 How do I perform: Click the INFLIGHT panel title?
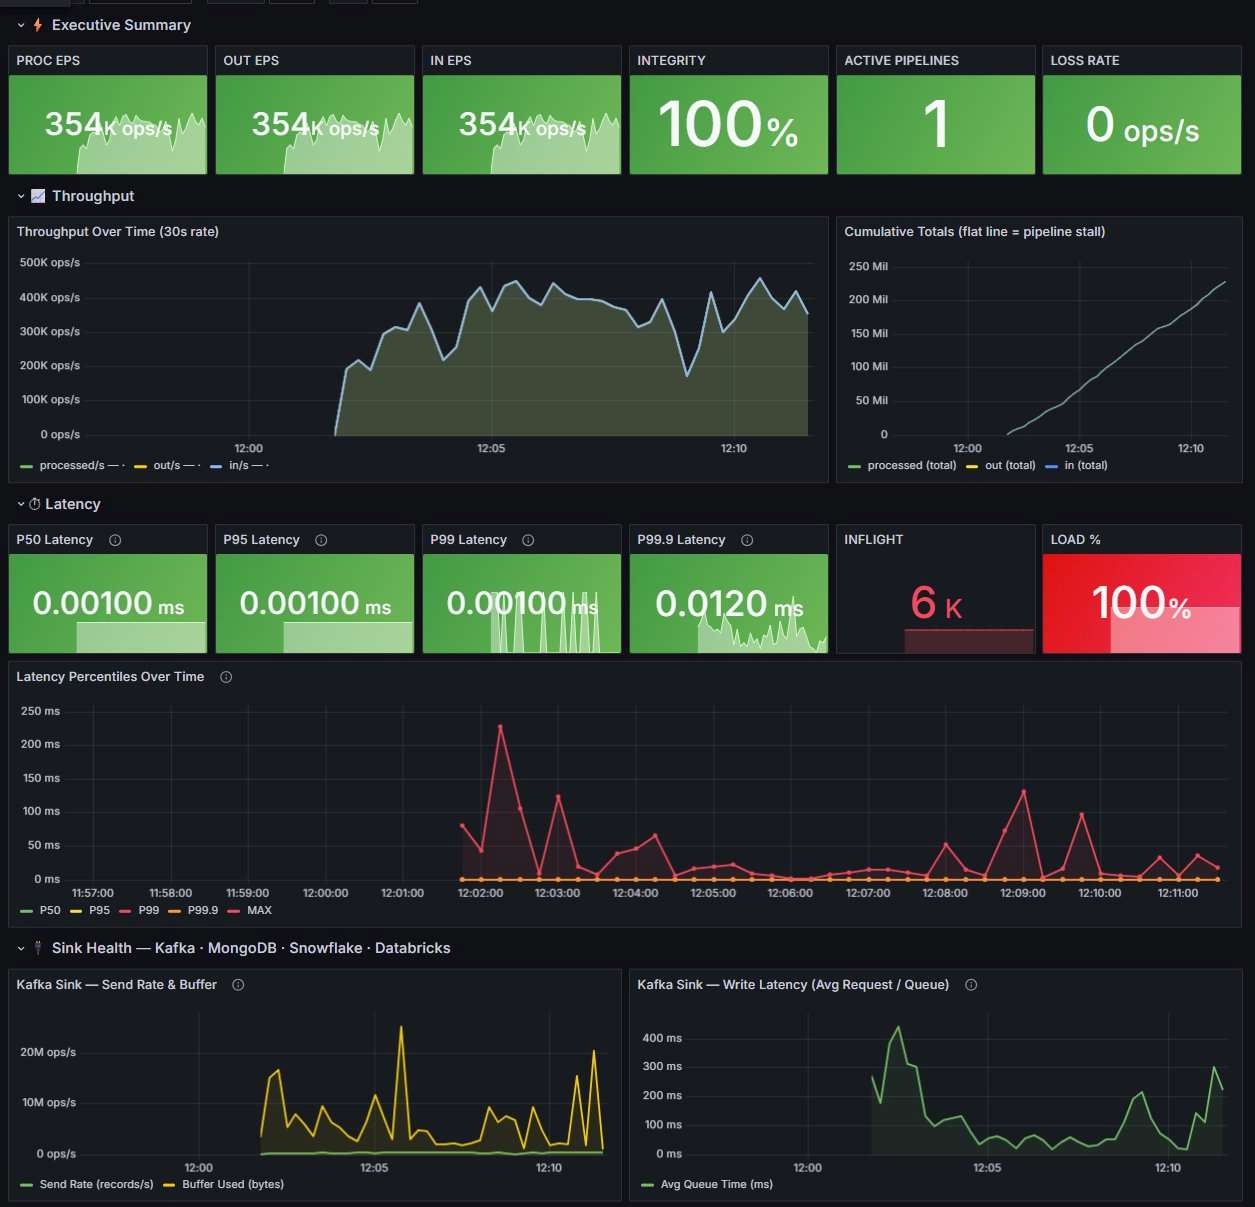(873, 540)
